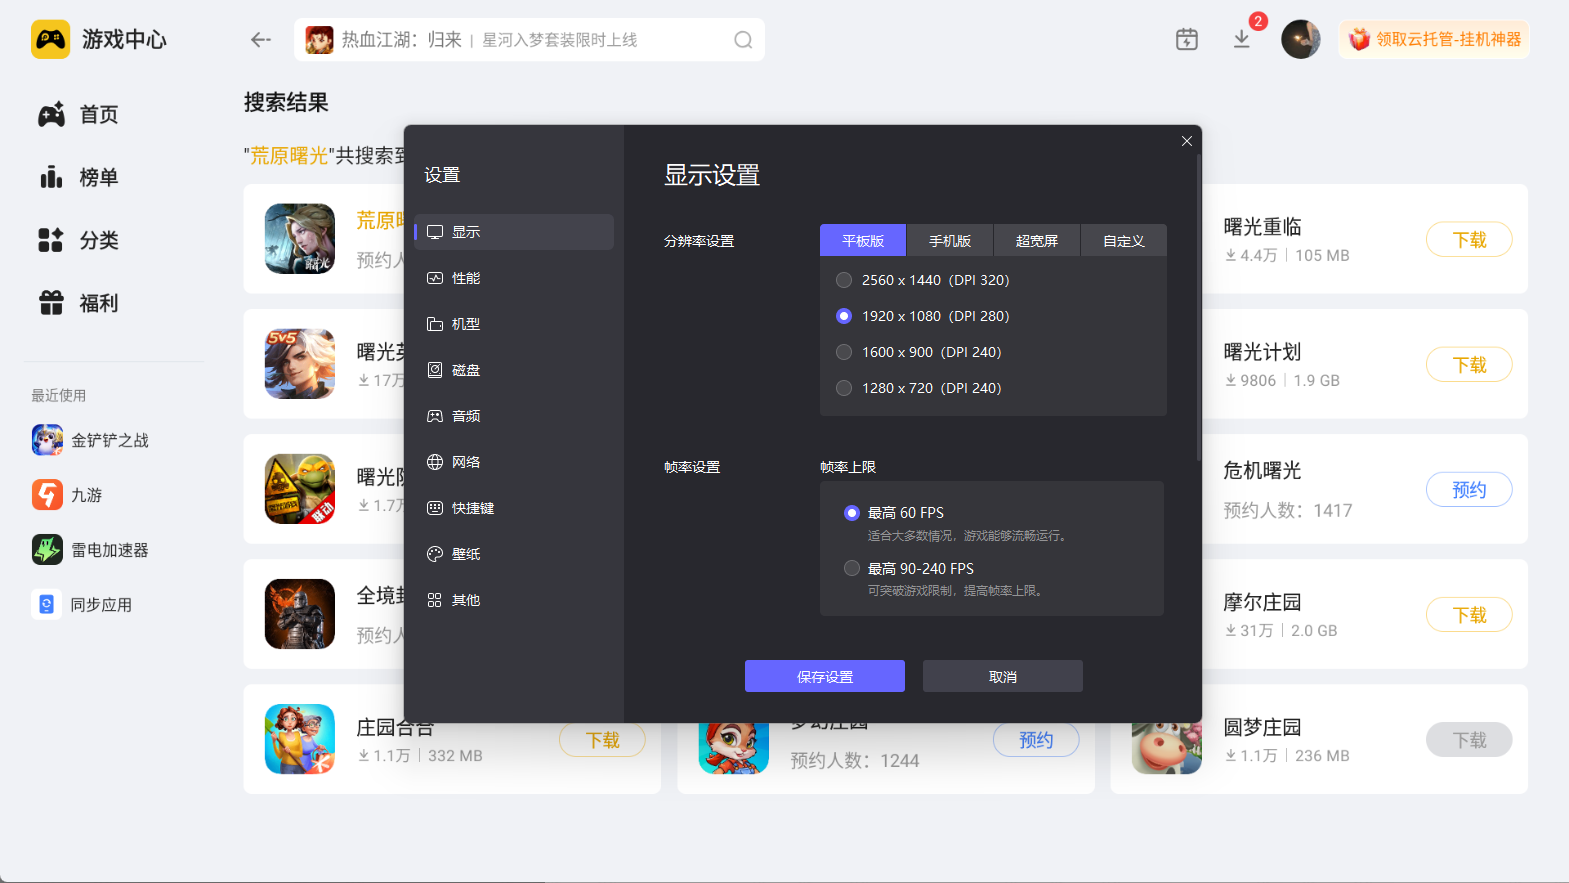Image resolution: width=1569 pixels, height=883 pixels.
Task: Select 显示 settings category
Action: point(514,232)
